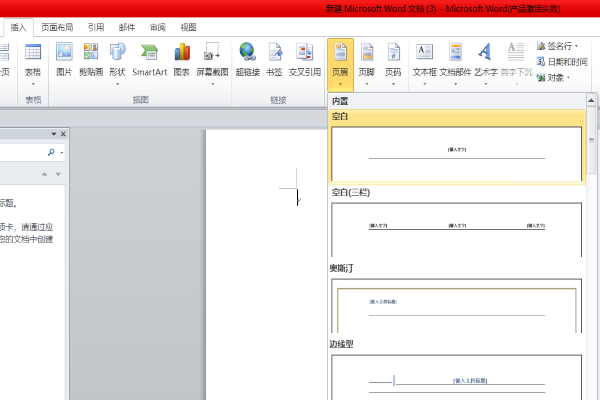
Task: Open the Shapes (形状) gallery
Action: (x=117, y=52)
